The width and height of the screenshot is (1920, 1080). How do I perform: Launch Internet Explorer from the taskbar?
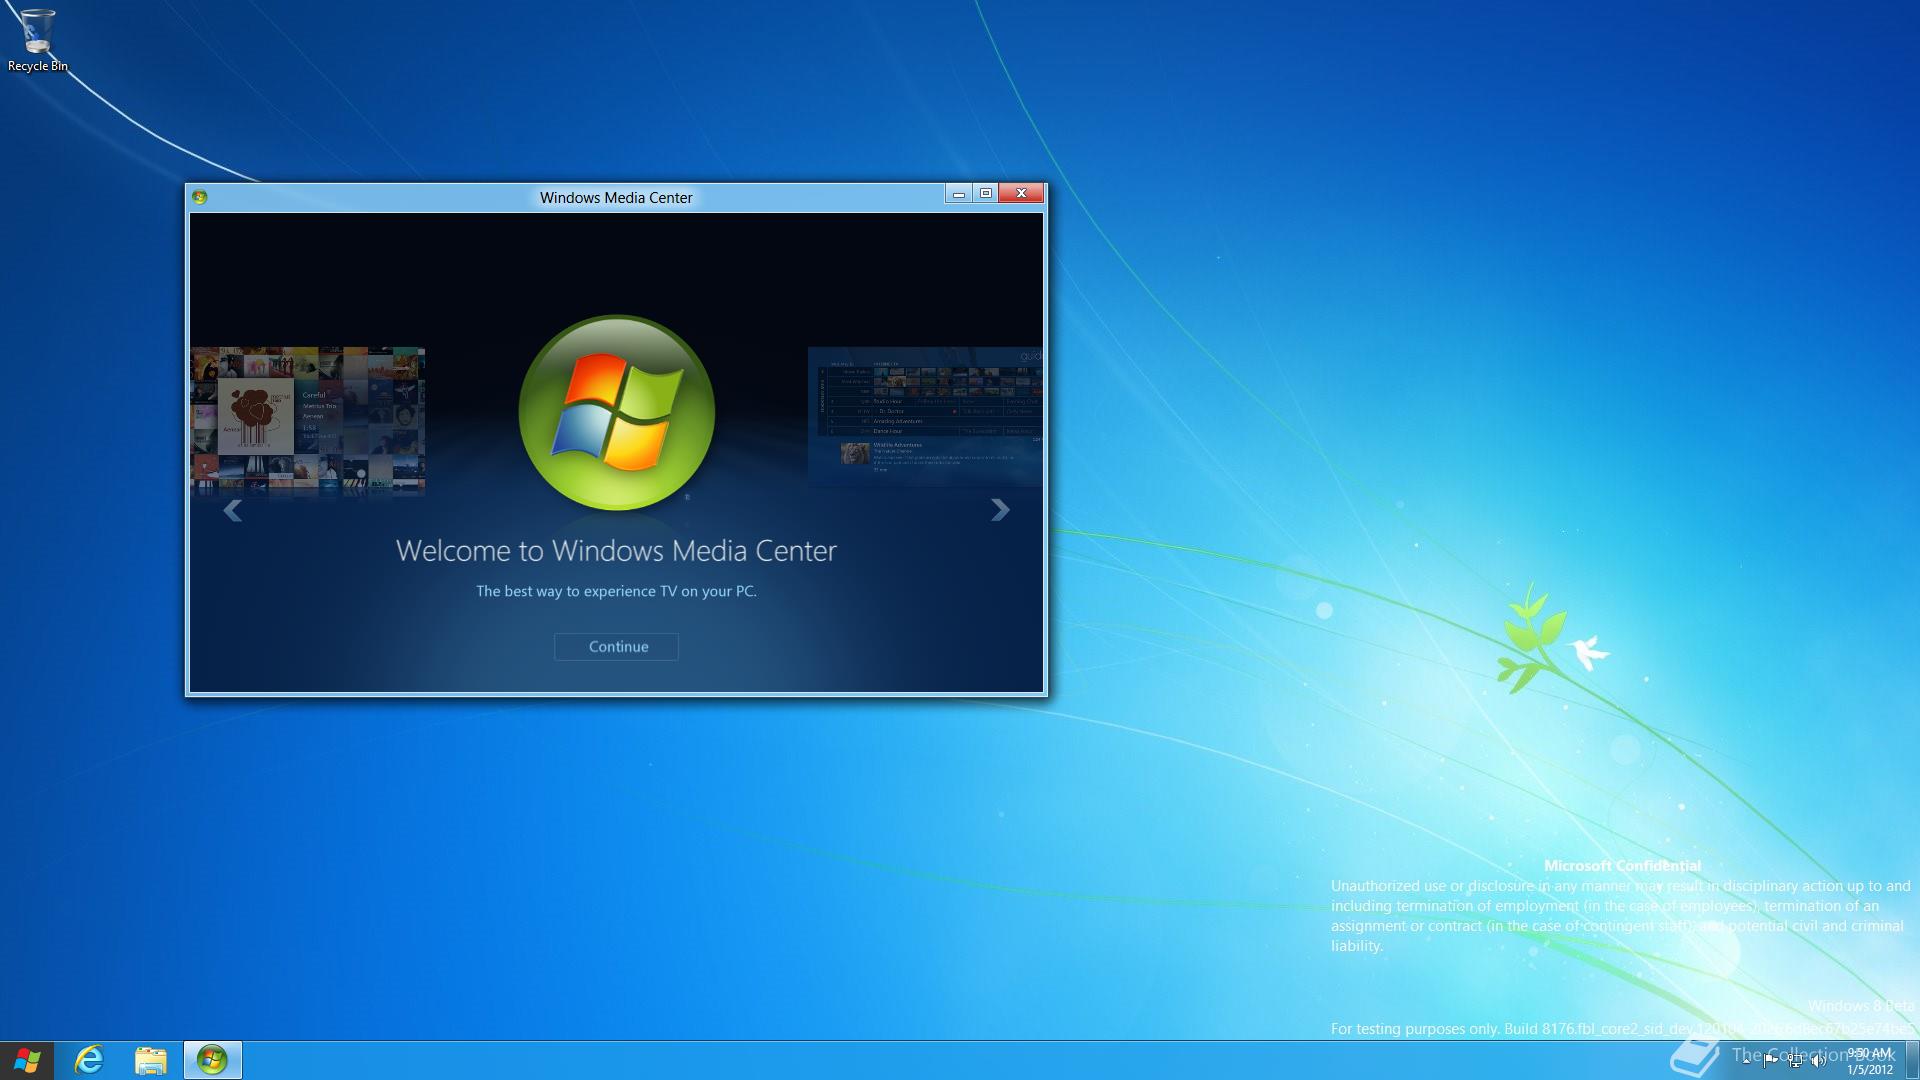pyautogui.click(x=89, y=1060)
